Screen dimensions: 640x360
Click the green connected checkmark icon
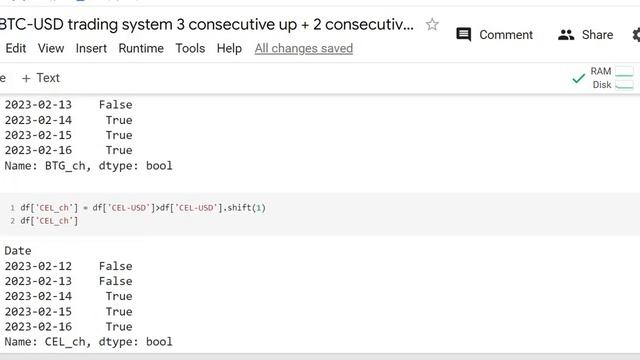coord(578,78)
